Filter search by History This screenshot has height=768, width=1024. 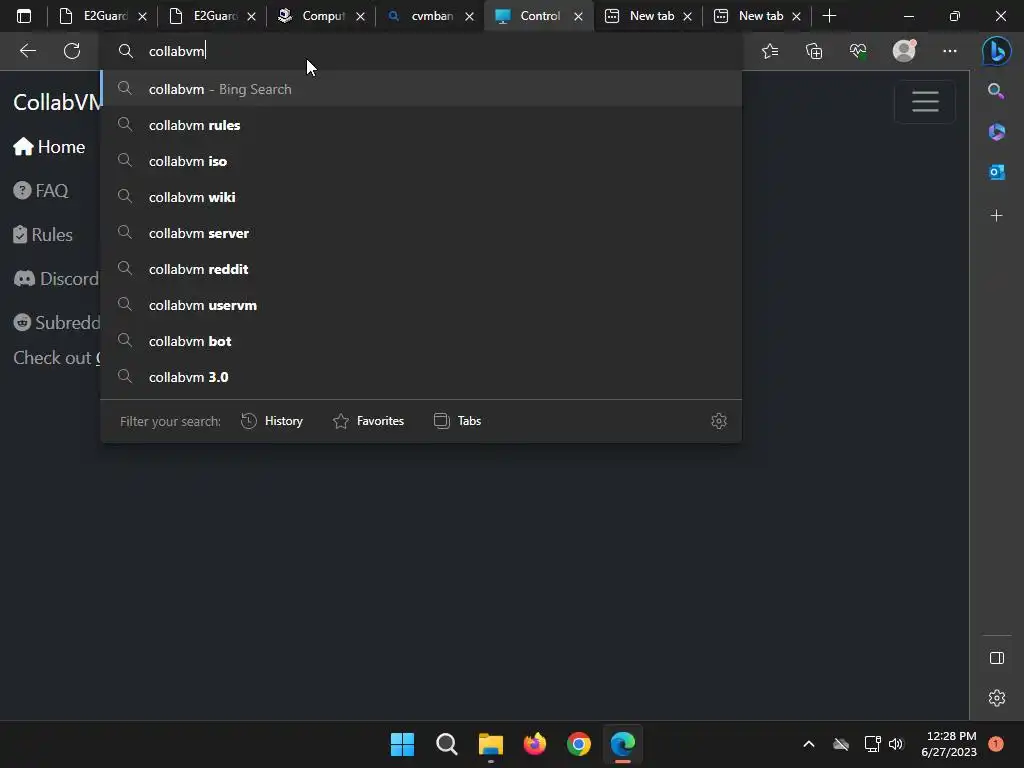(x=272, y=421)
